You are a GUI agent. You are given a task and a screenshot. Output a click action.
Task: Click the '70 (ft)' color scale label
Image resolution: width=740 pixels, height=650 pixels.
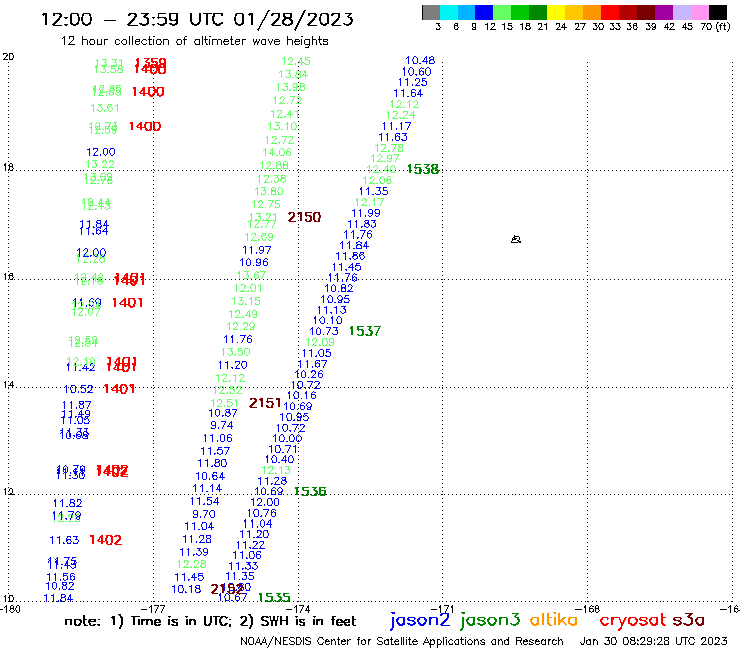coord(715,26)
